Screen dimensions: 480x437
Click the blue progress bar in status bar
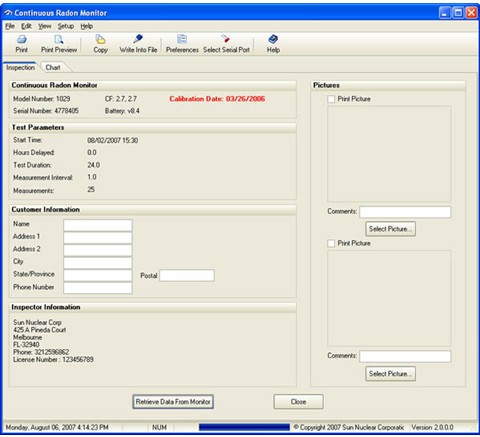(x=244, y=427)
